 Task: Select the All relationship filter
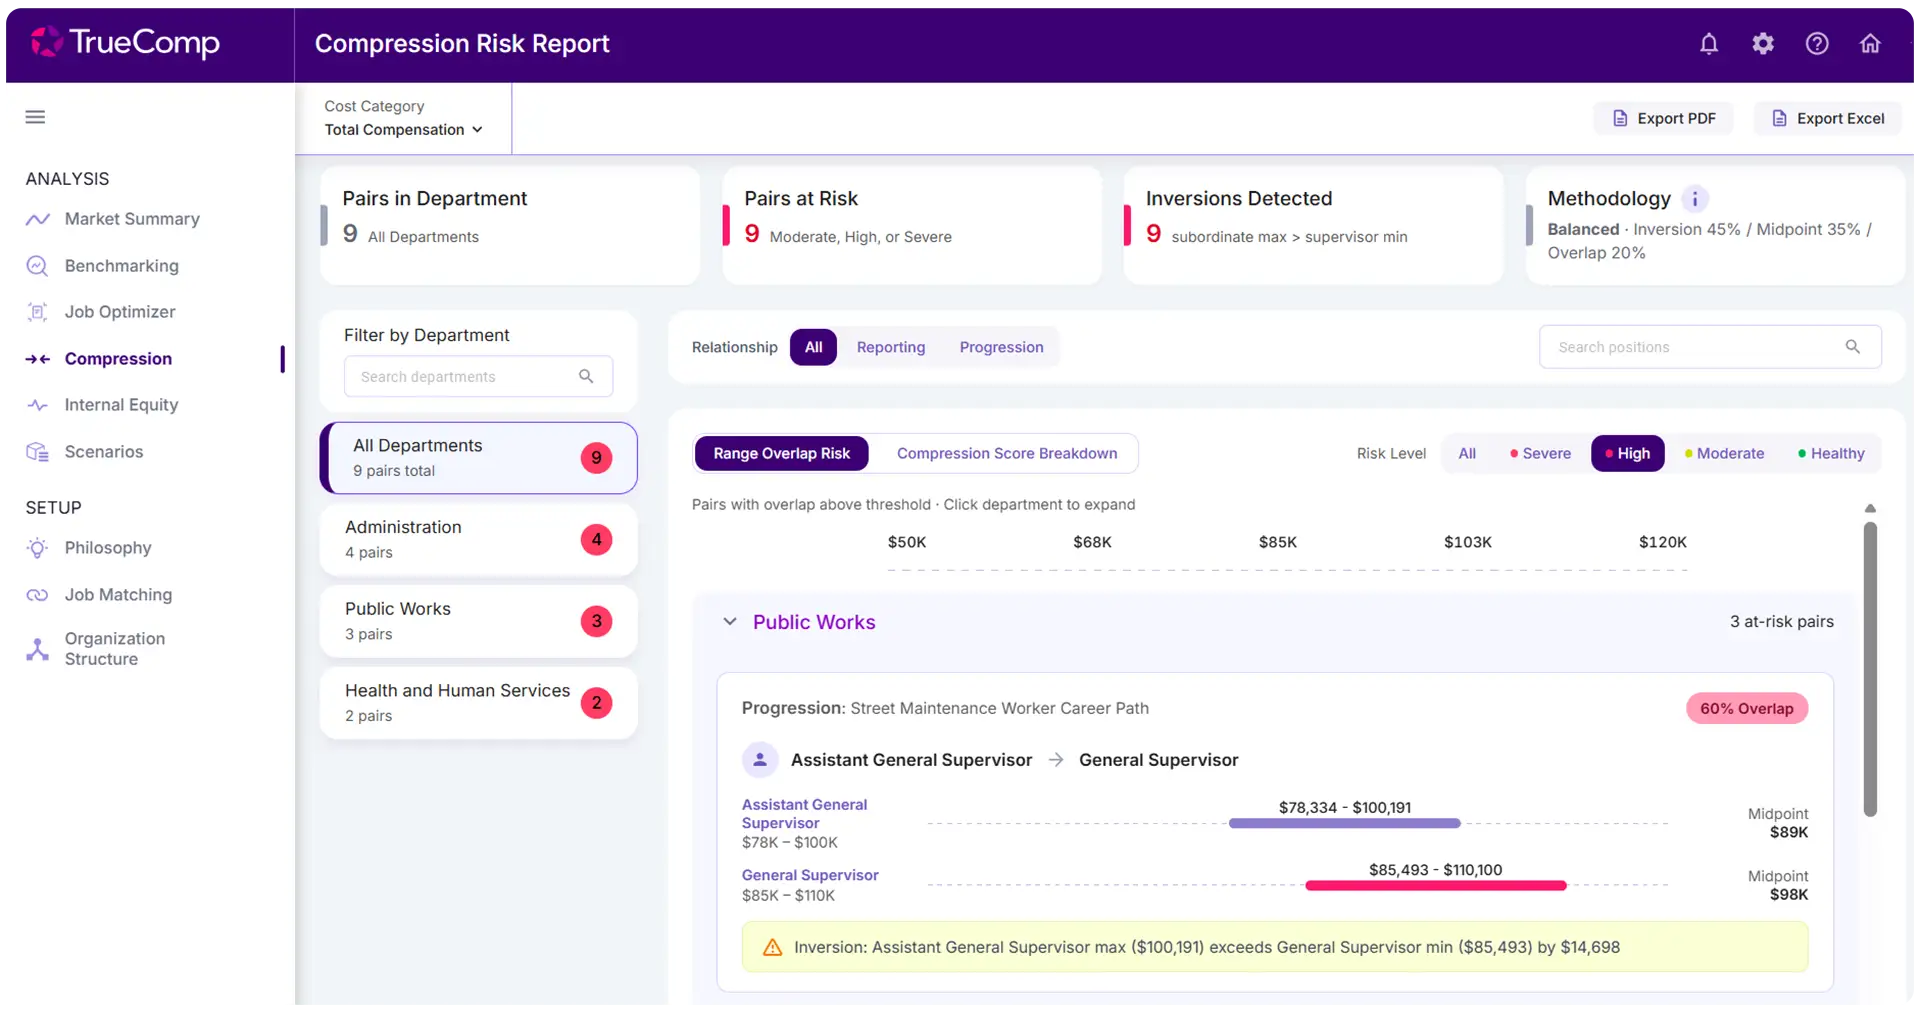coord(813,347)
